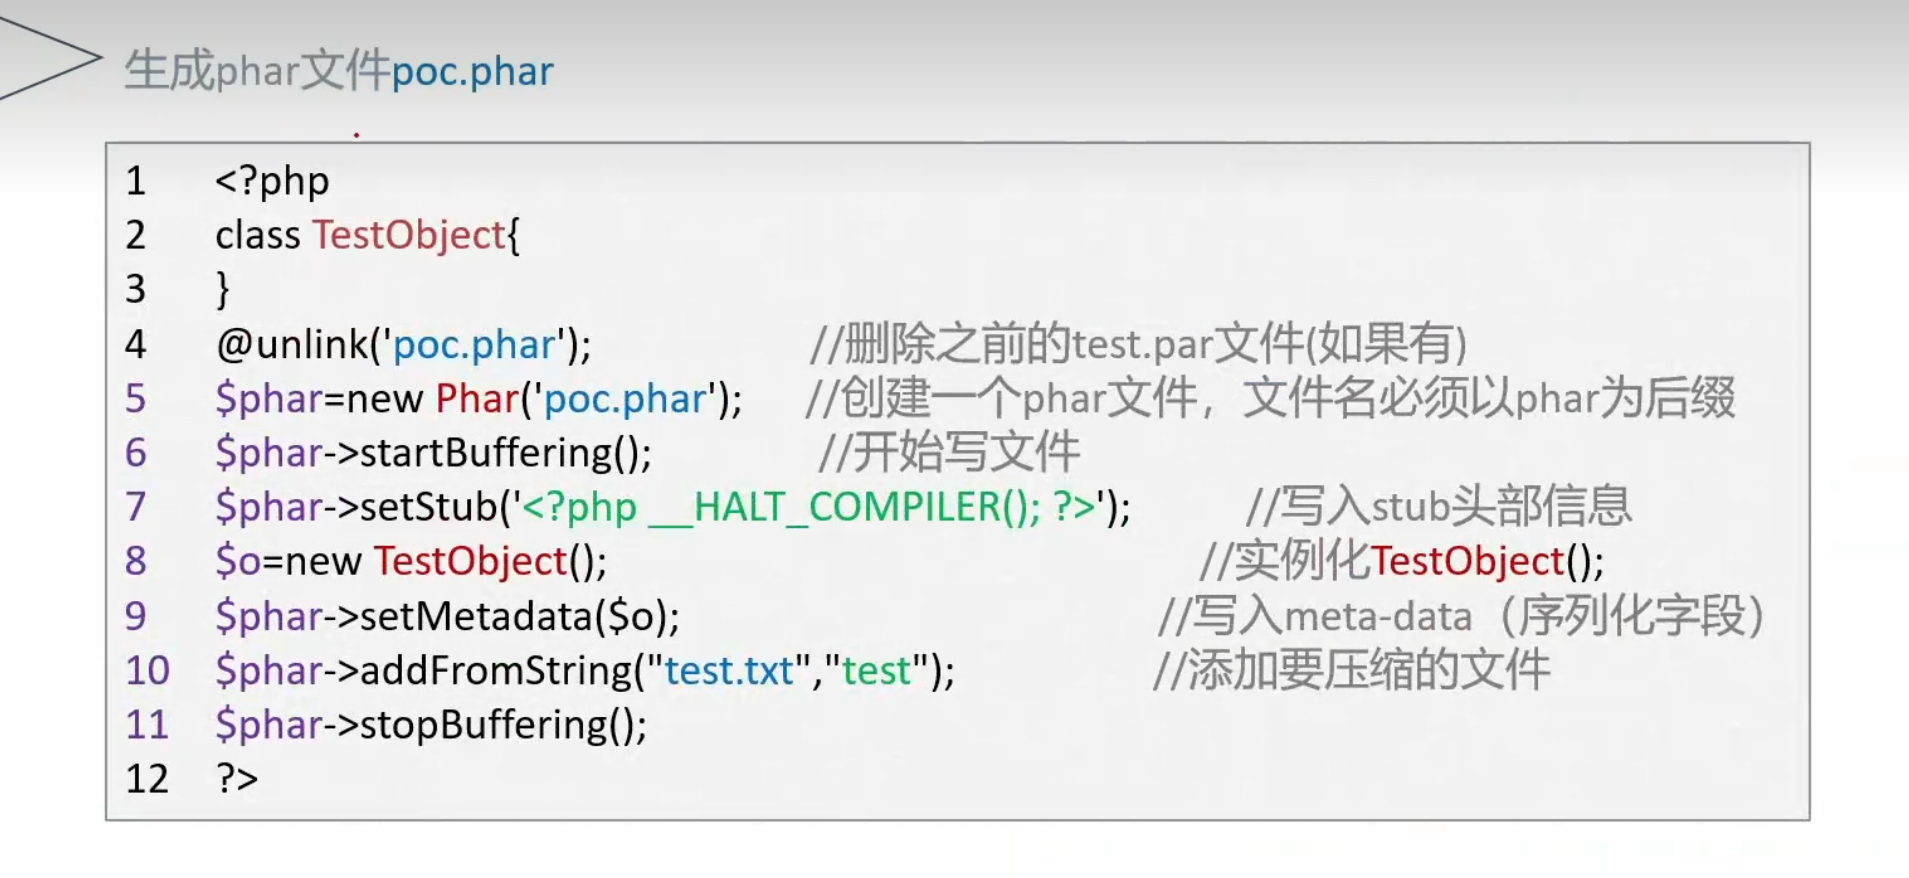This screenshot has width=1909, height=878.
Task: Click line number 10 in the code box
Action: click(147, 670)
